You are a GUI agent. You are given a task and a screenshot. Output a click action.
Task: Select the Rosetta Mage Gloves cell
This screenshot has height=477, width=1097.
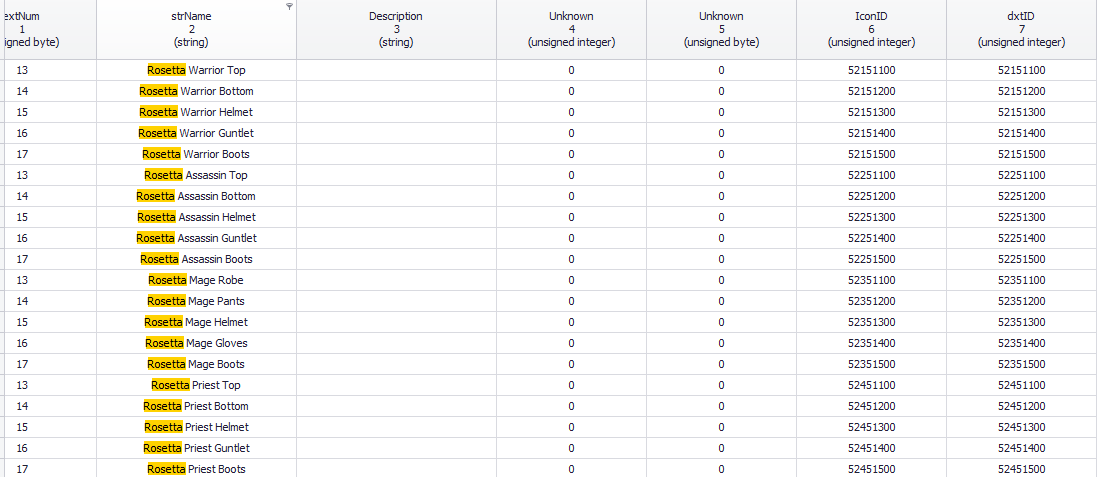tap(196, 343)
